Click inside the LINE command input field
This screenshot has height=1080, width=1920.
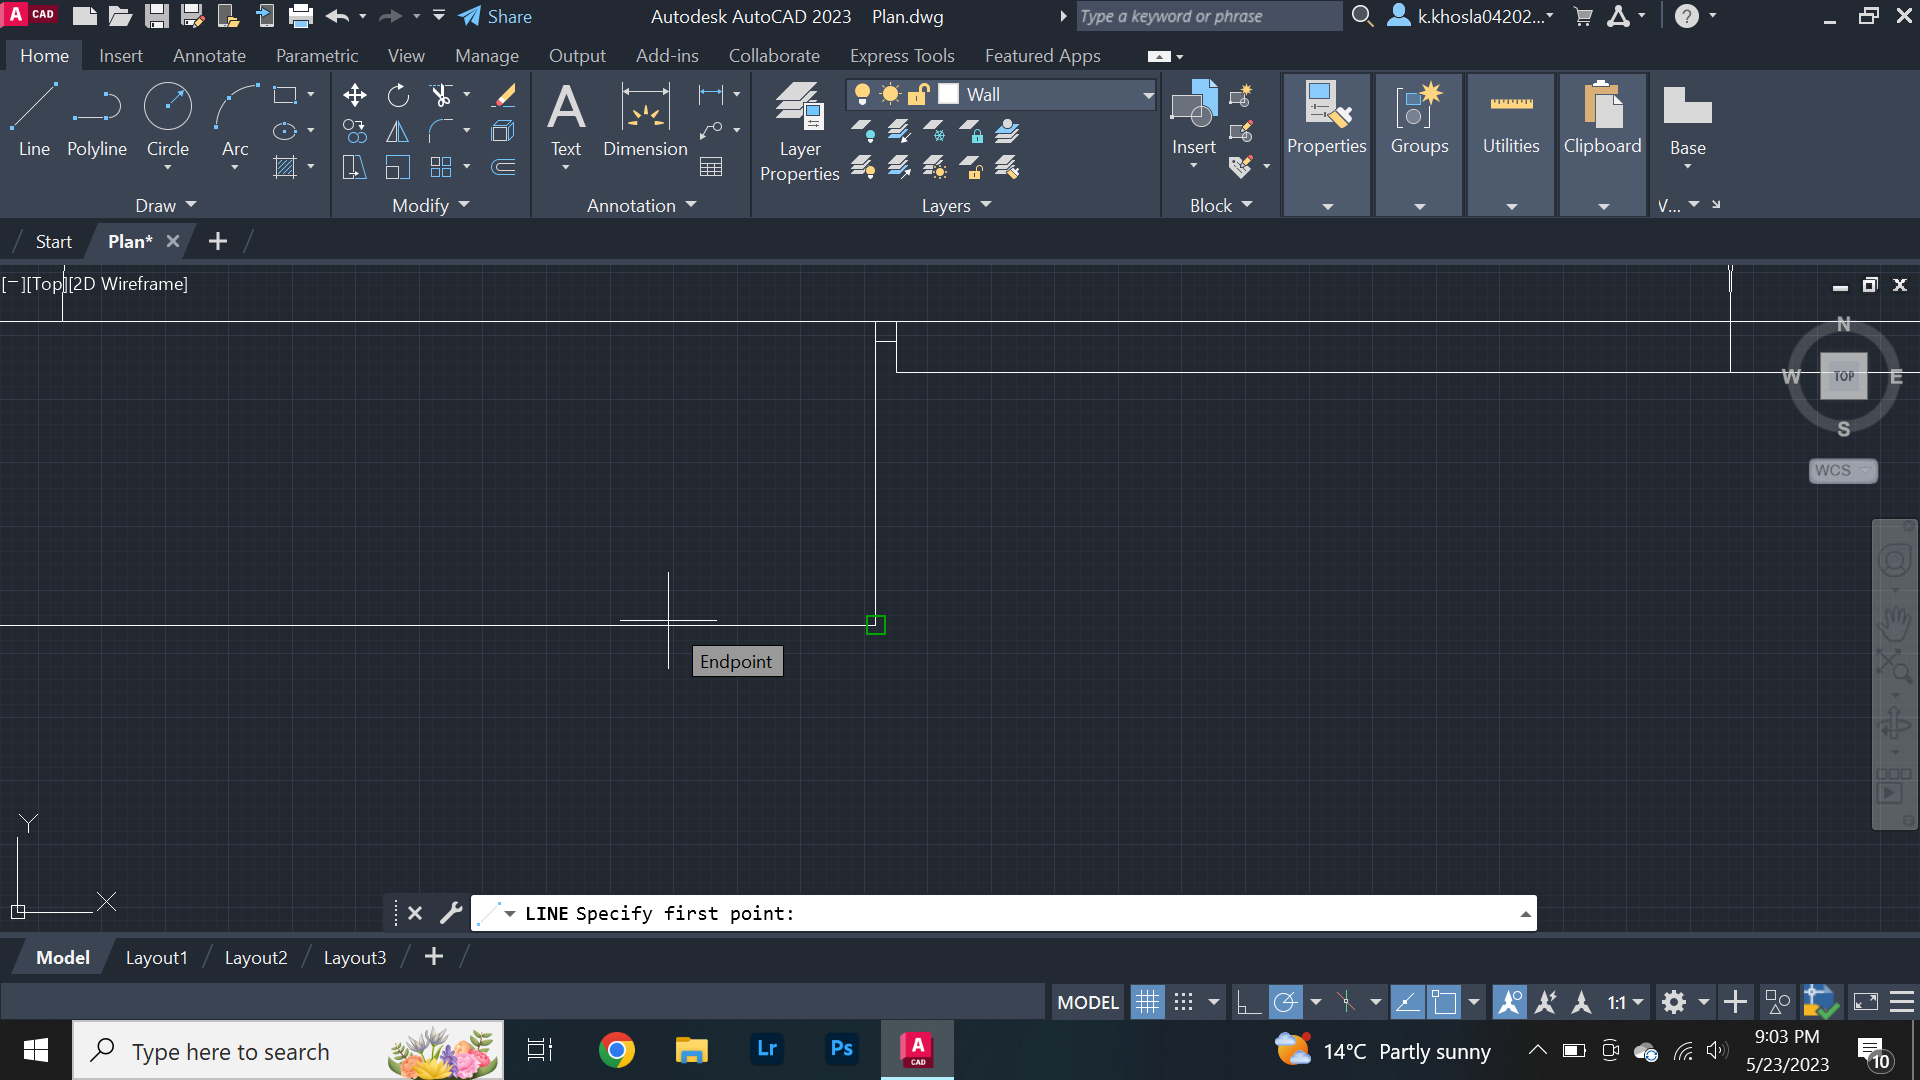1000,912
